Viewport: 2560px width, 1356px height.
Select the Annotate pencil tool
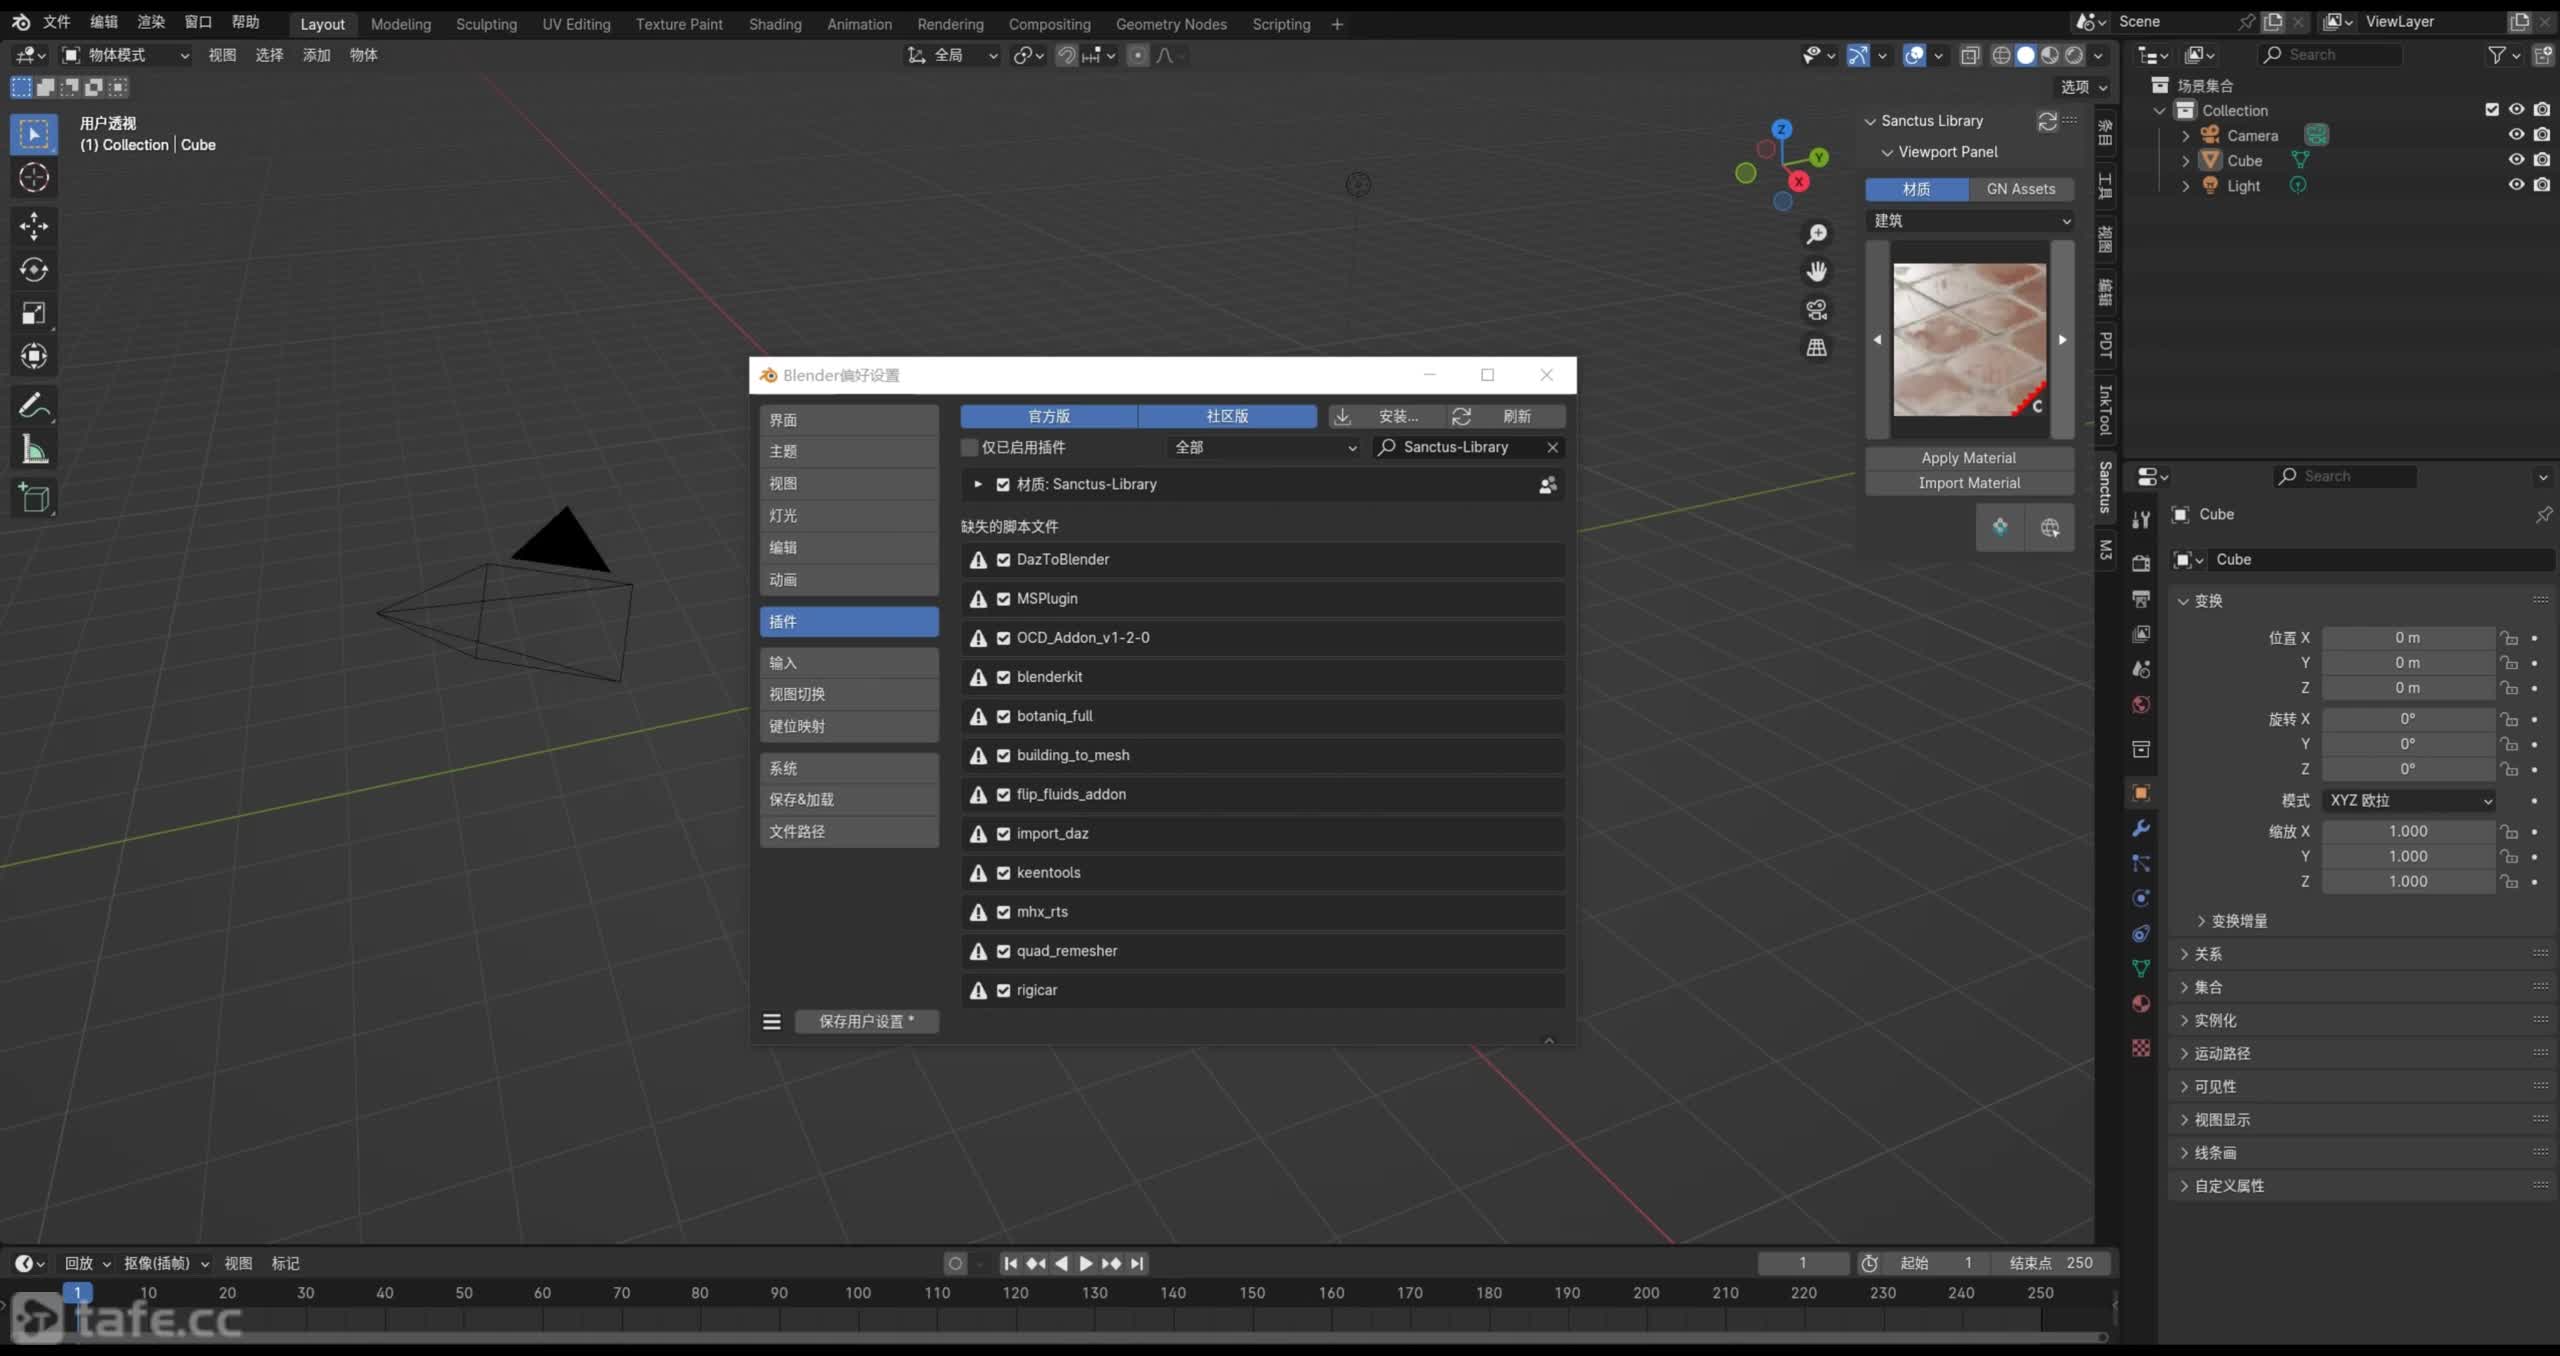pyautogui.click(x=34, y=406)
